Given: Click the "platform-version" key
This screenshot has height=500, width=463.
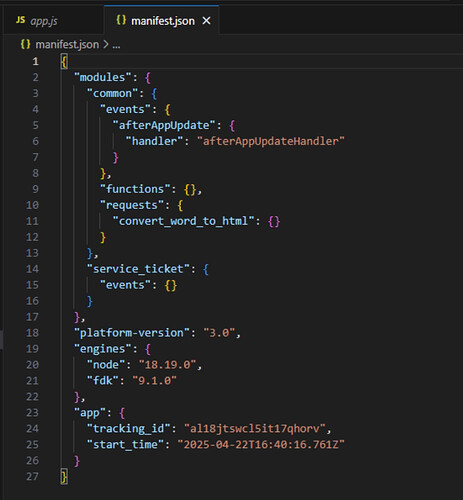Looking at the screenshot, I should point(132,333).
